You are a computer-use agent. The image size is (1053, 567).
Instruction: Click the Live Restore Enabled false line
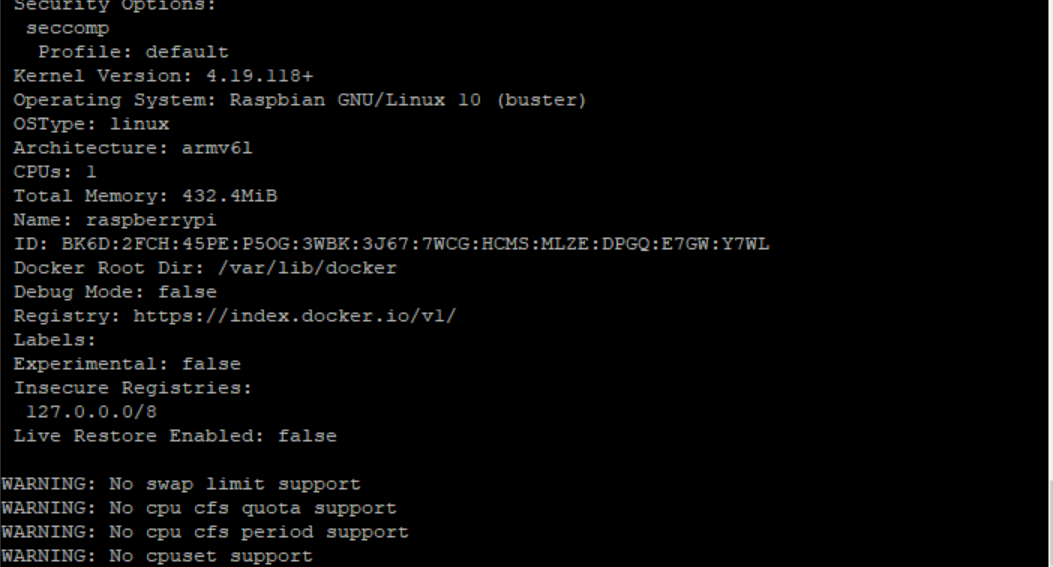175,436
